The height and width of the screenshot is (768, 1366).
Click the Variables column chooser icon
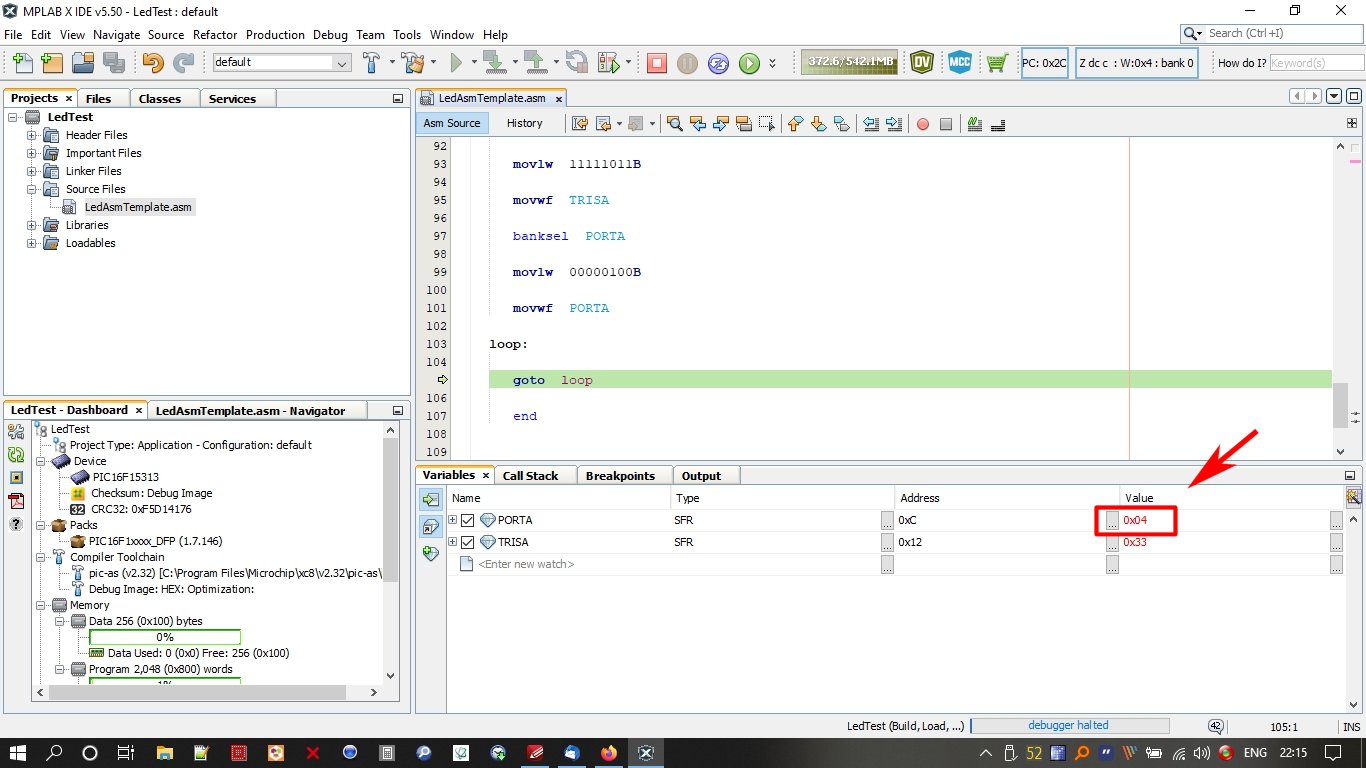tap(1353, 497)
